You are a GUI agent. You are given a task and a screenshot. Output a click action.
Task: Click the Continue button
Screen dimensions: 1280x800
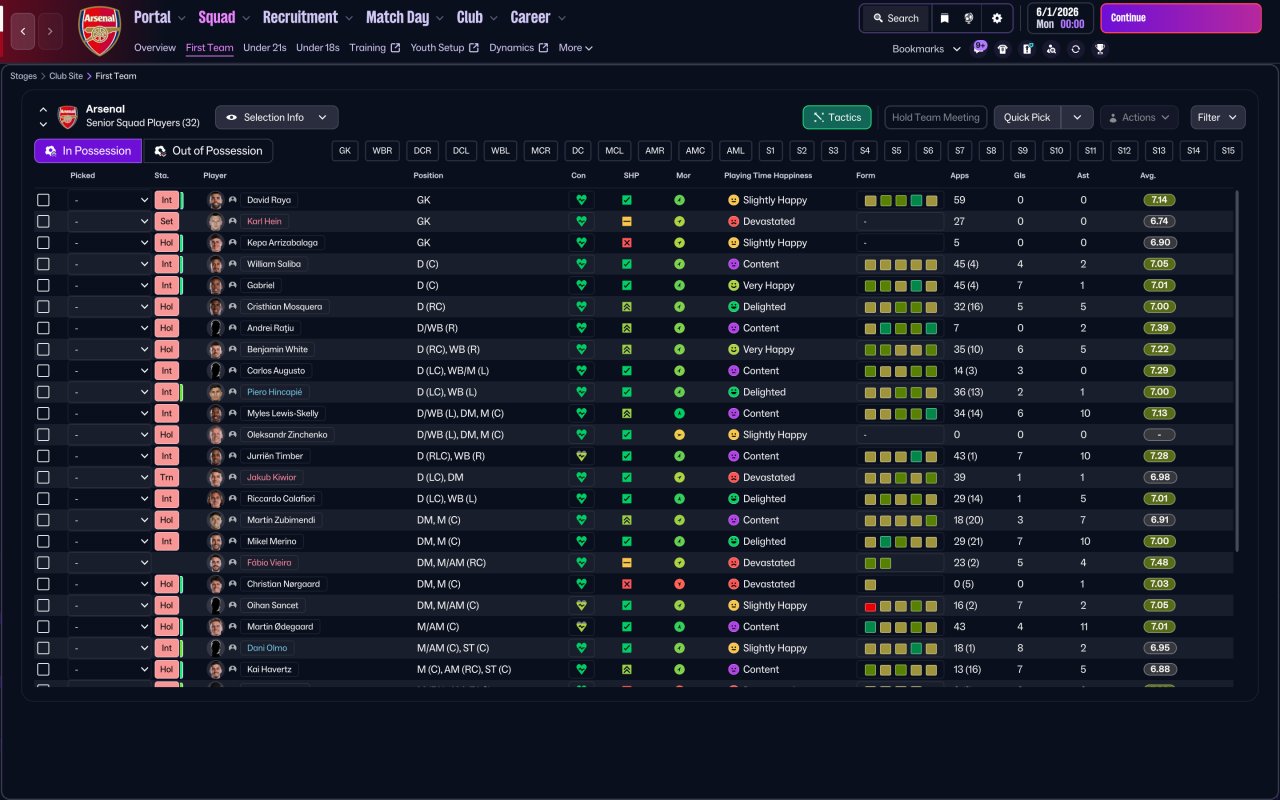tap(1181, 18)
